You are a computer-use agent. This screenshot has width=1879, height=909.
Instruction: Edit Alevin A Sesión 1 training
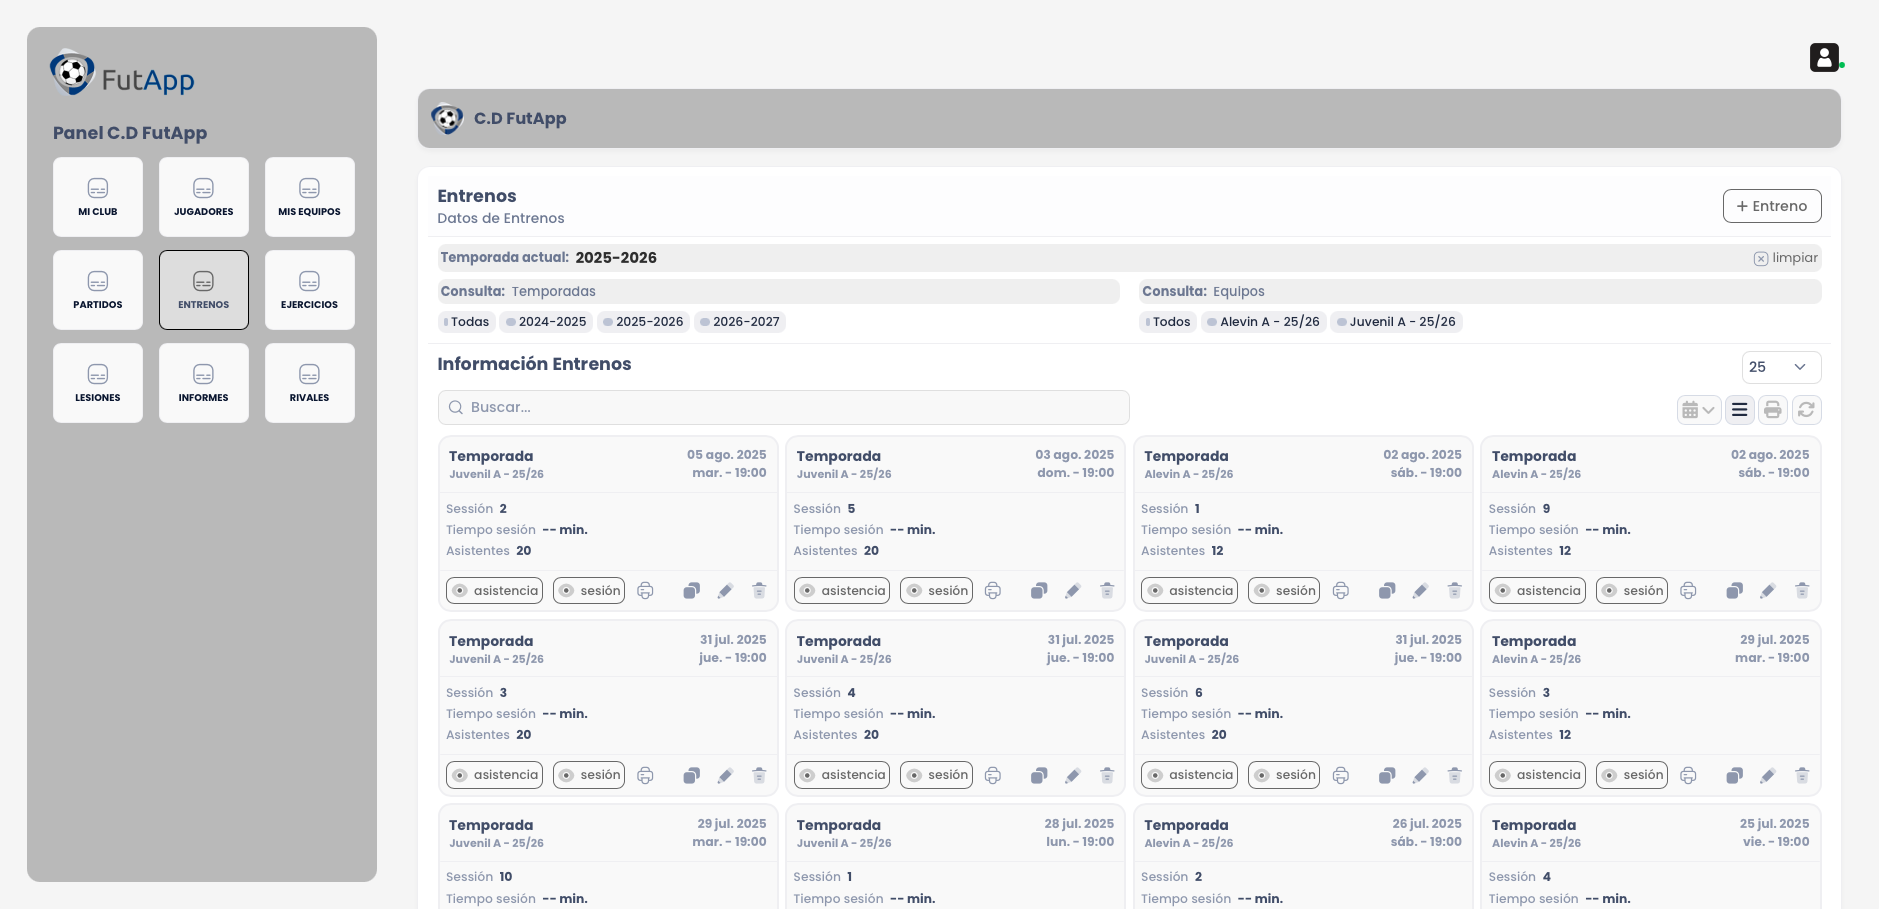click(1420, 591)
